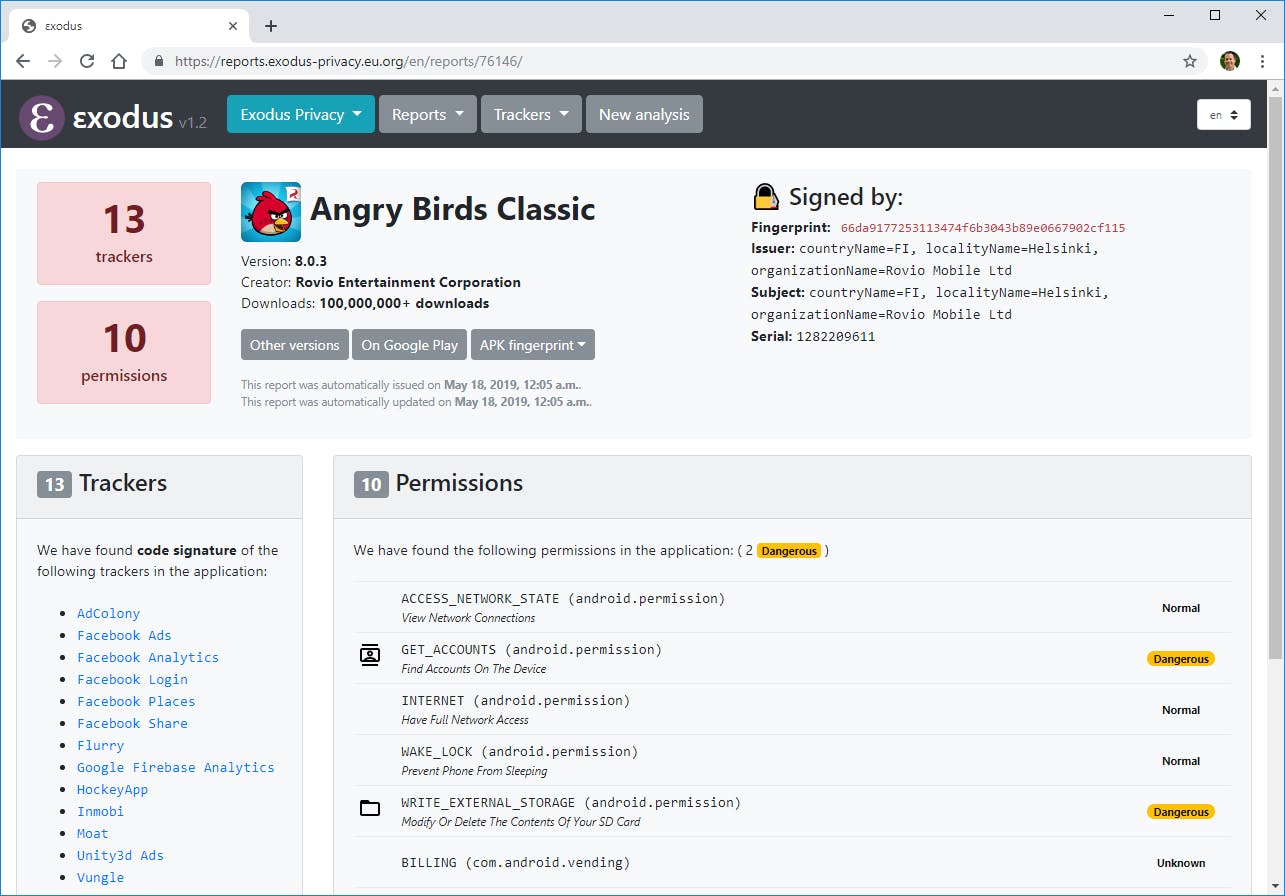The image size is (1285, 896).
Task: Click the Version 8.0.3 text
Action: click(284, 261)
